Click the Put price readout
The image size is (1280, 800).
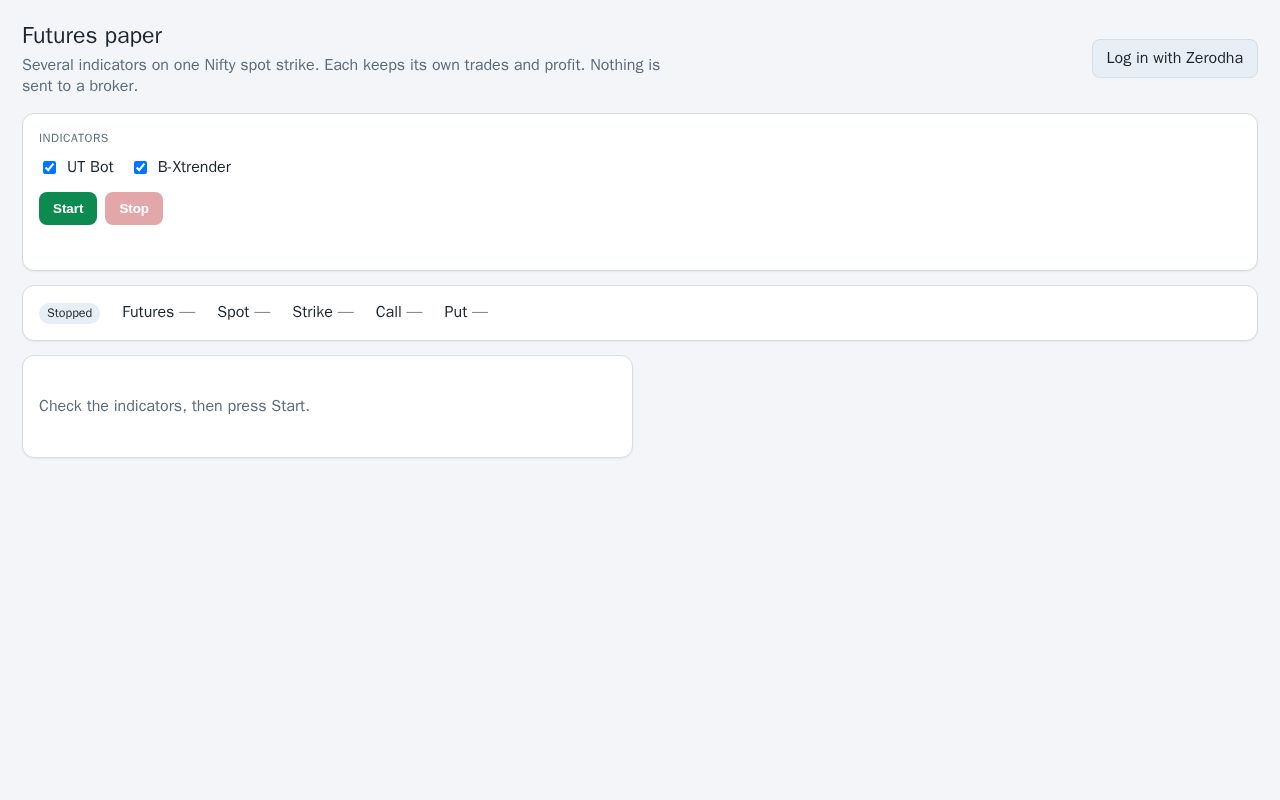tap(466, 312)
